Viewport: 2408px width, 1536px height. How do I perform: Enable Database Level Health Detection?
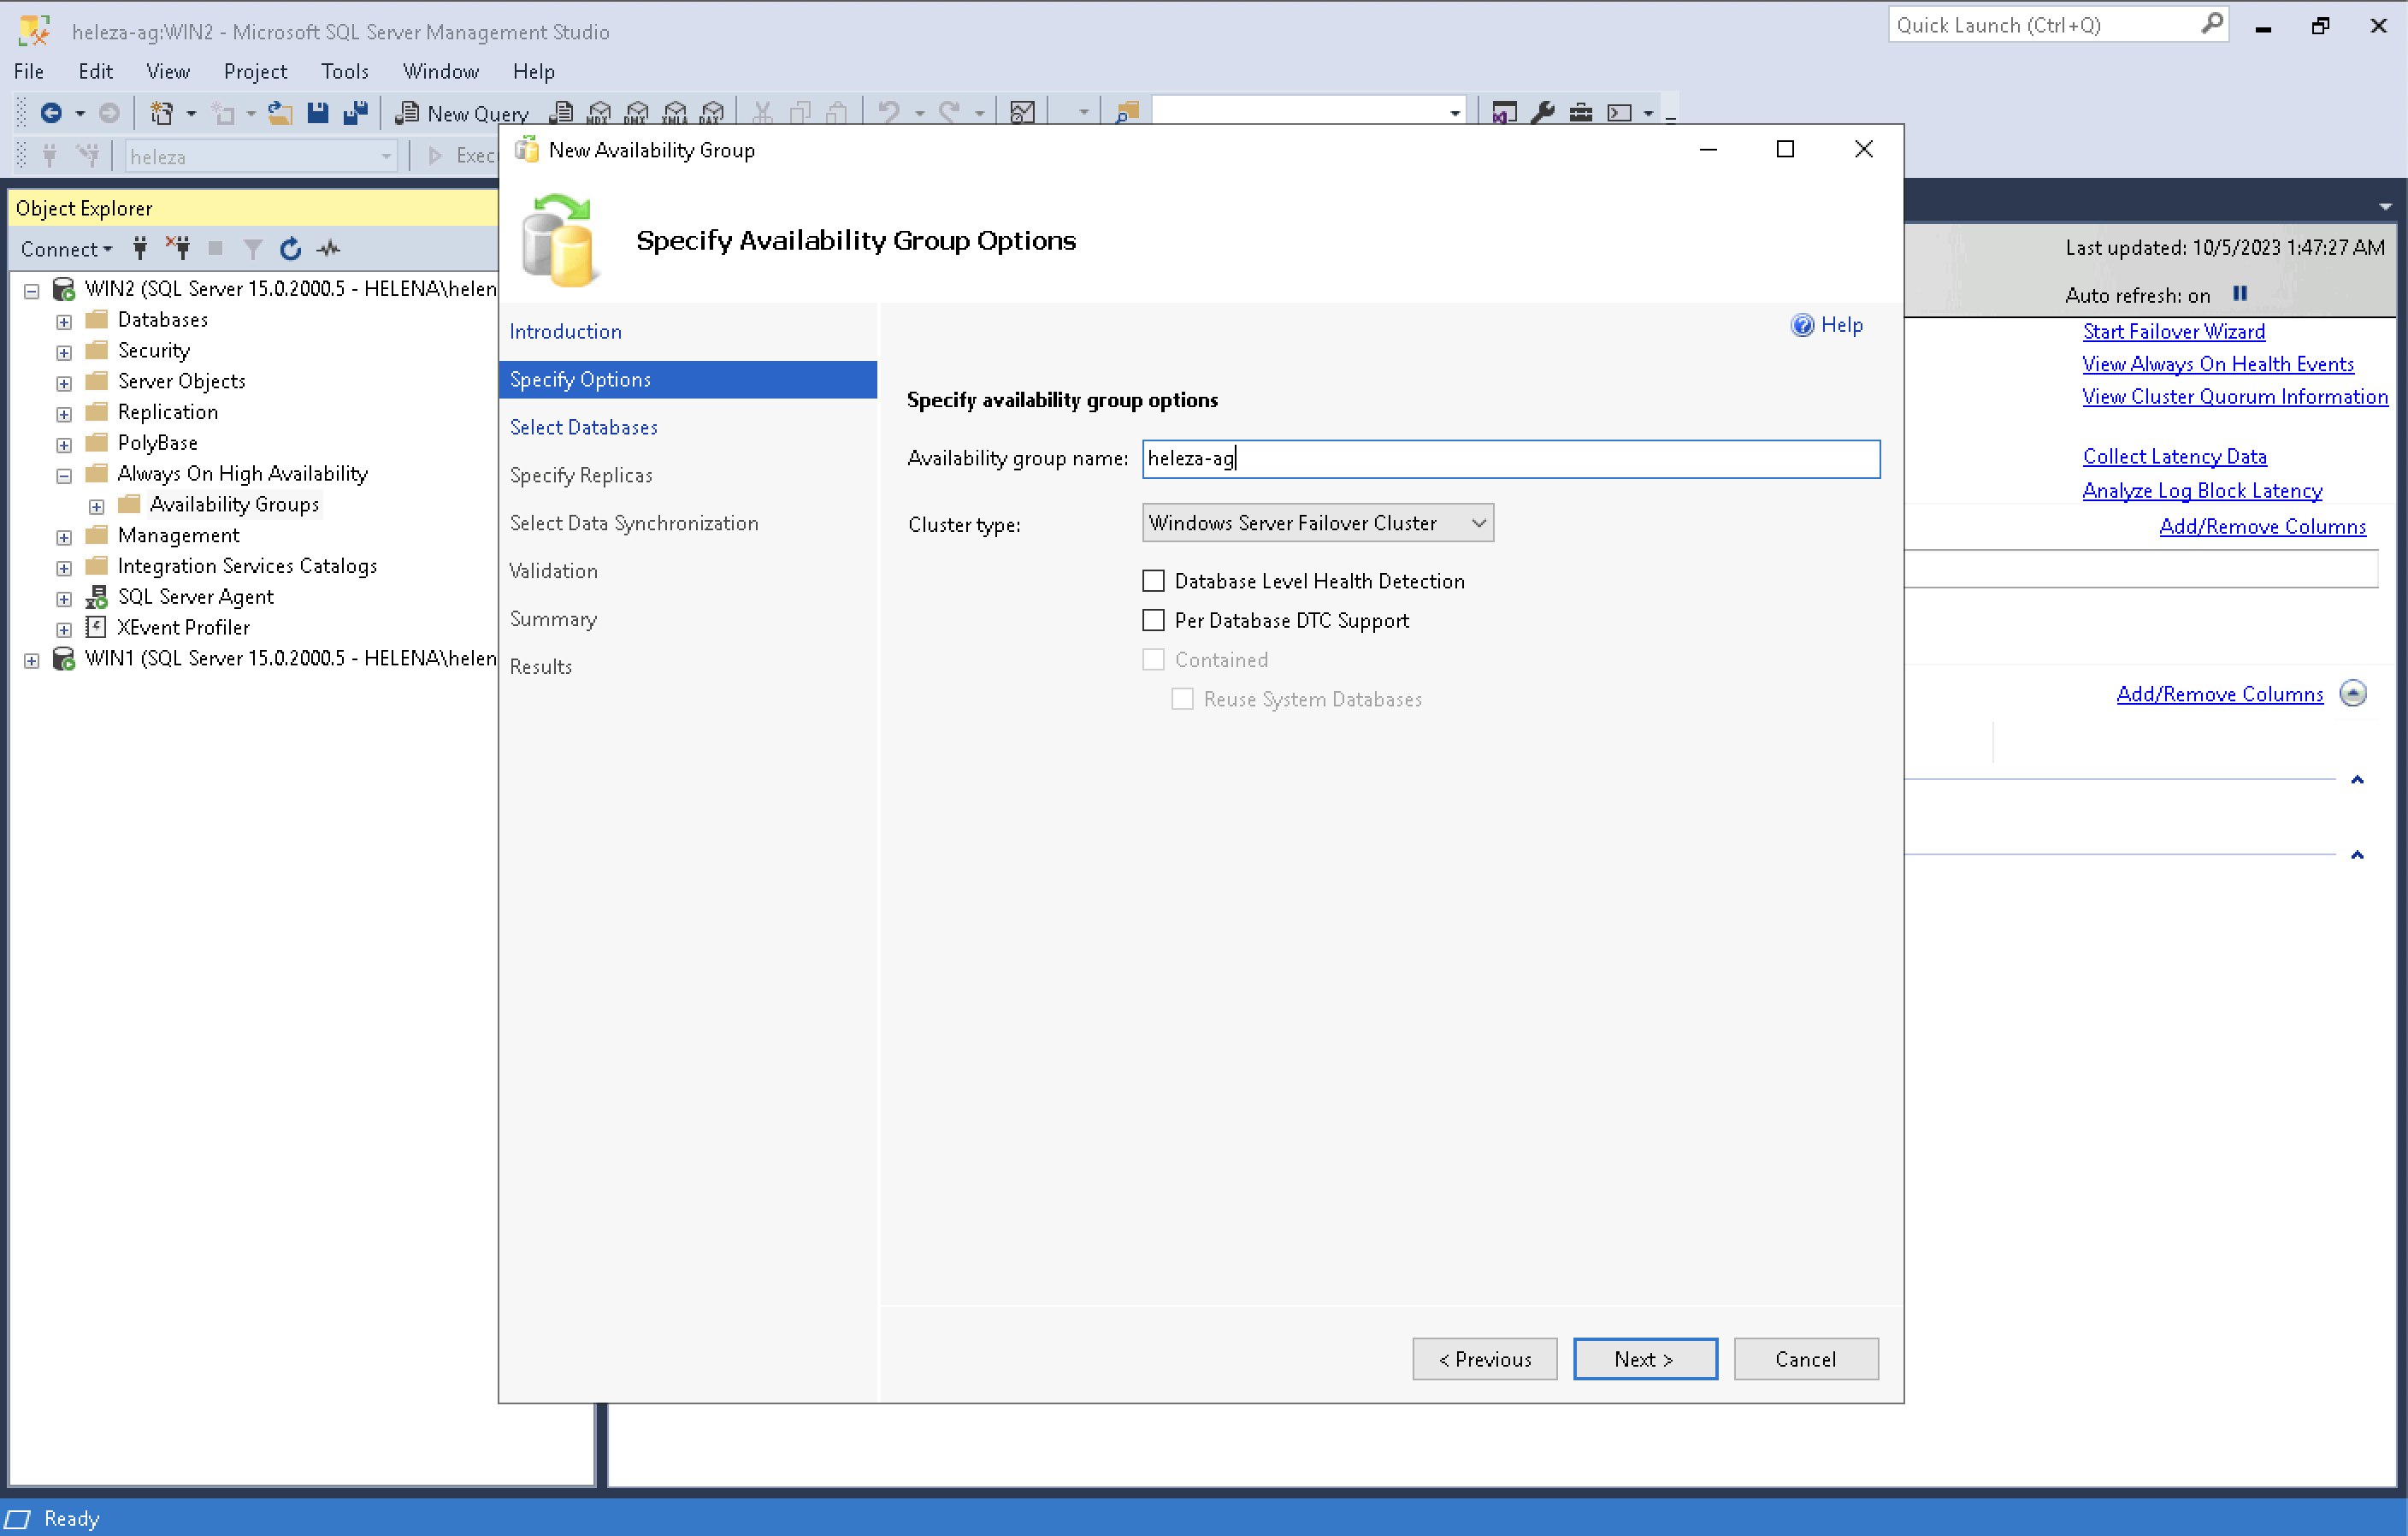point(1153,581)
